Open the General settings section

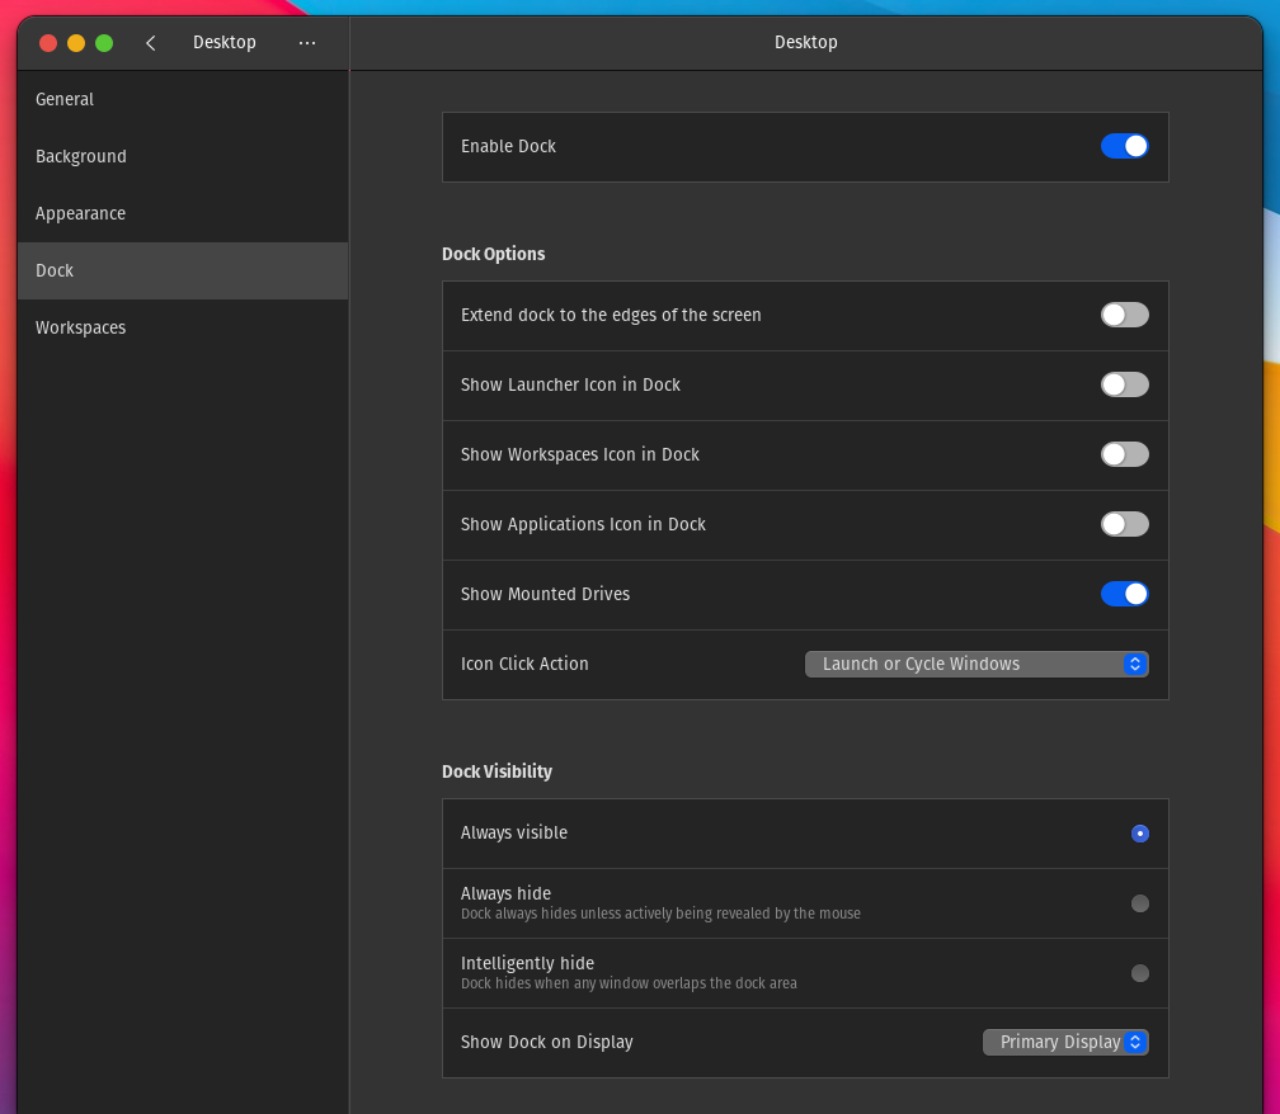[x=183, y=99]
